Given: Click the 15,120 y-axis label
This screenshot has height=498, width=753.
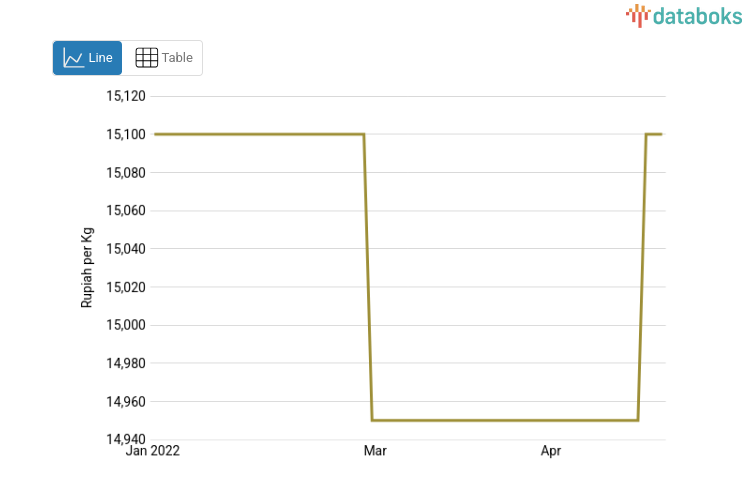Looking at the screenshot, I should pos(126,96).
